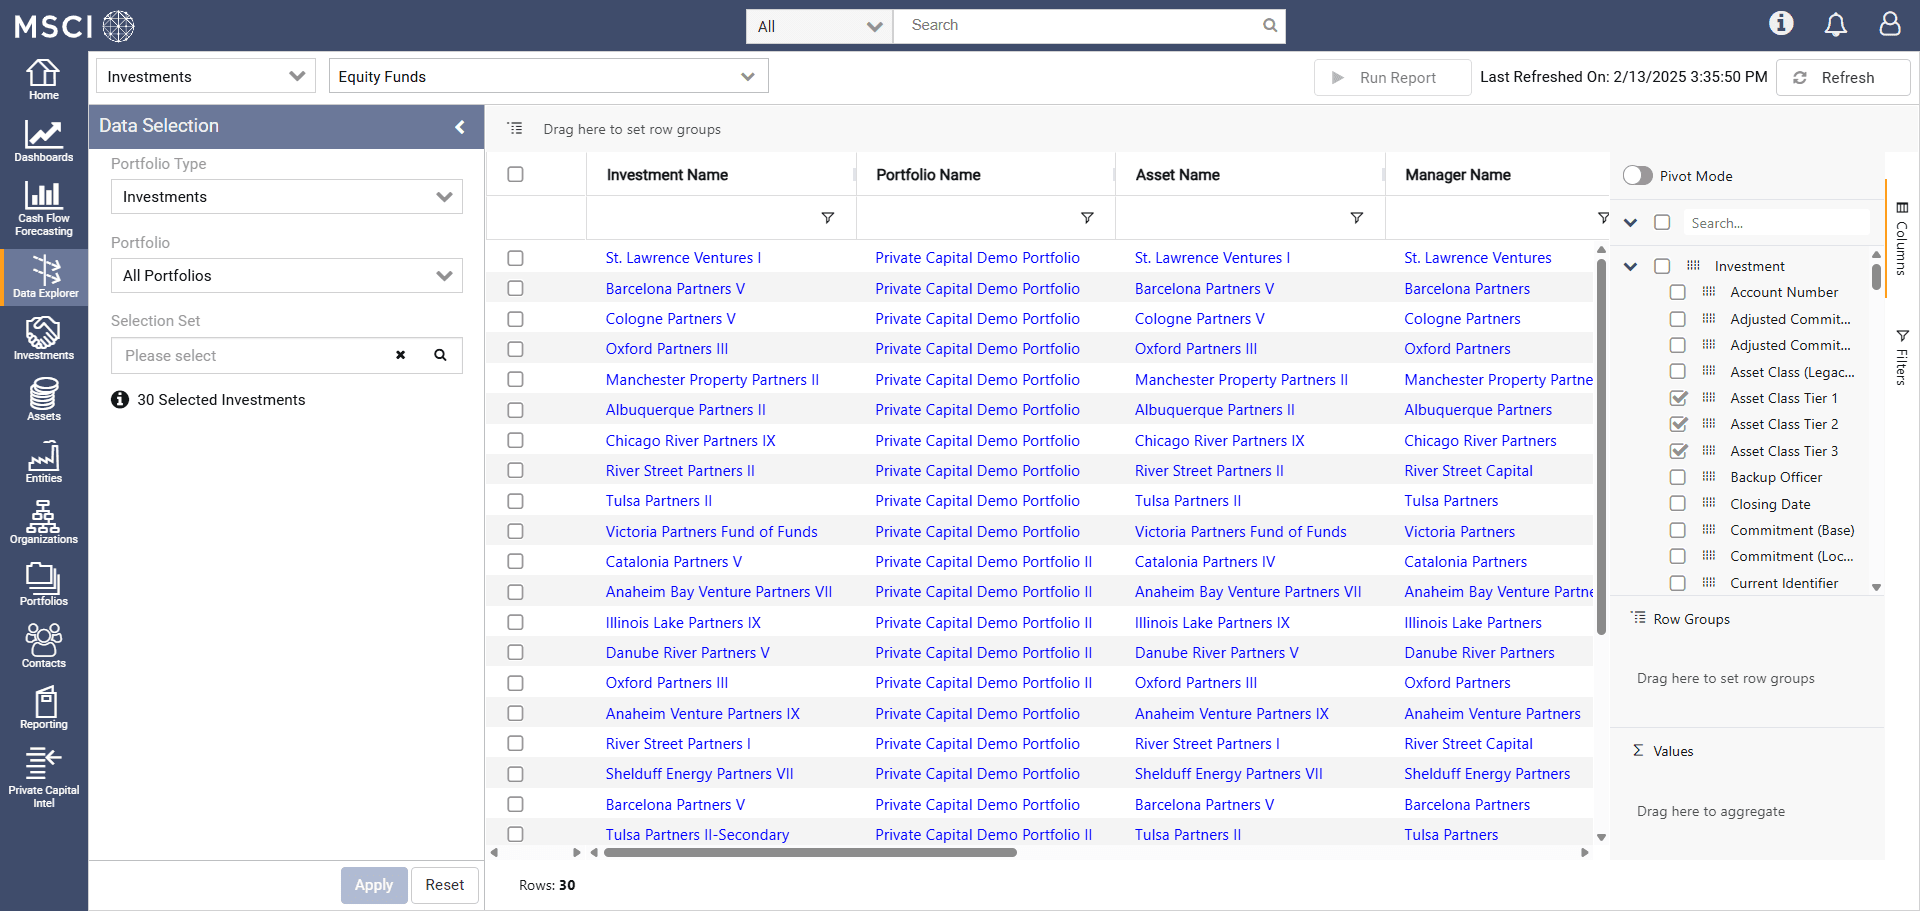1920x911 pixels.
Task: Open the Equity Funds dropdown
Action: coord(548,77)
